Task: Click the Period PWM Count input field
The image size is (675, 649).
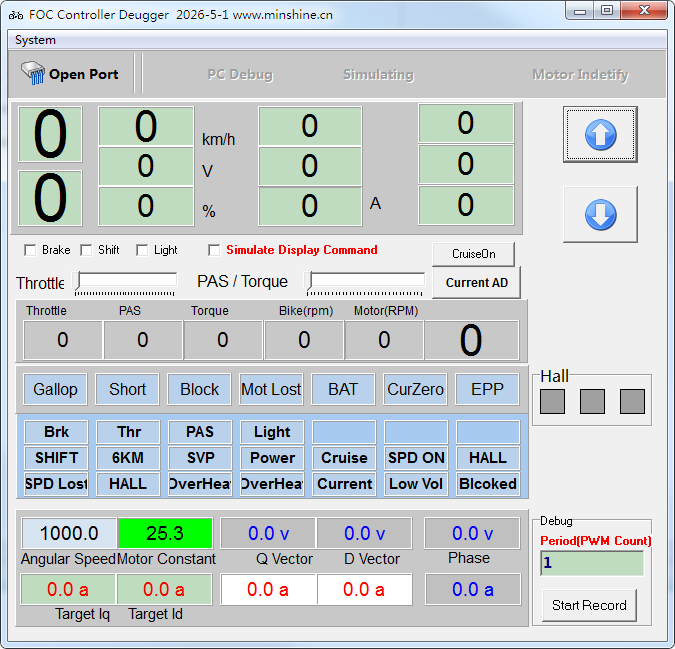Action: coord(592,563)
